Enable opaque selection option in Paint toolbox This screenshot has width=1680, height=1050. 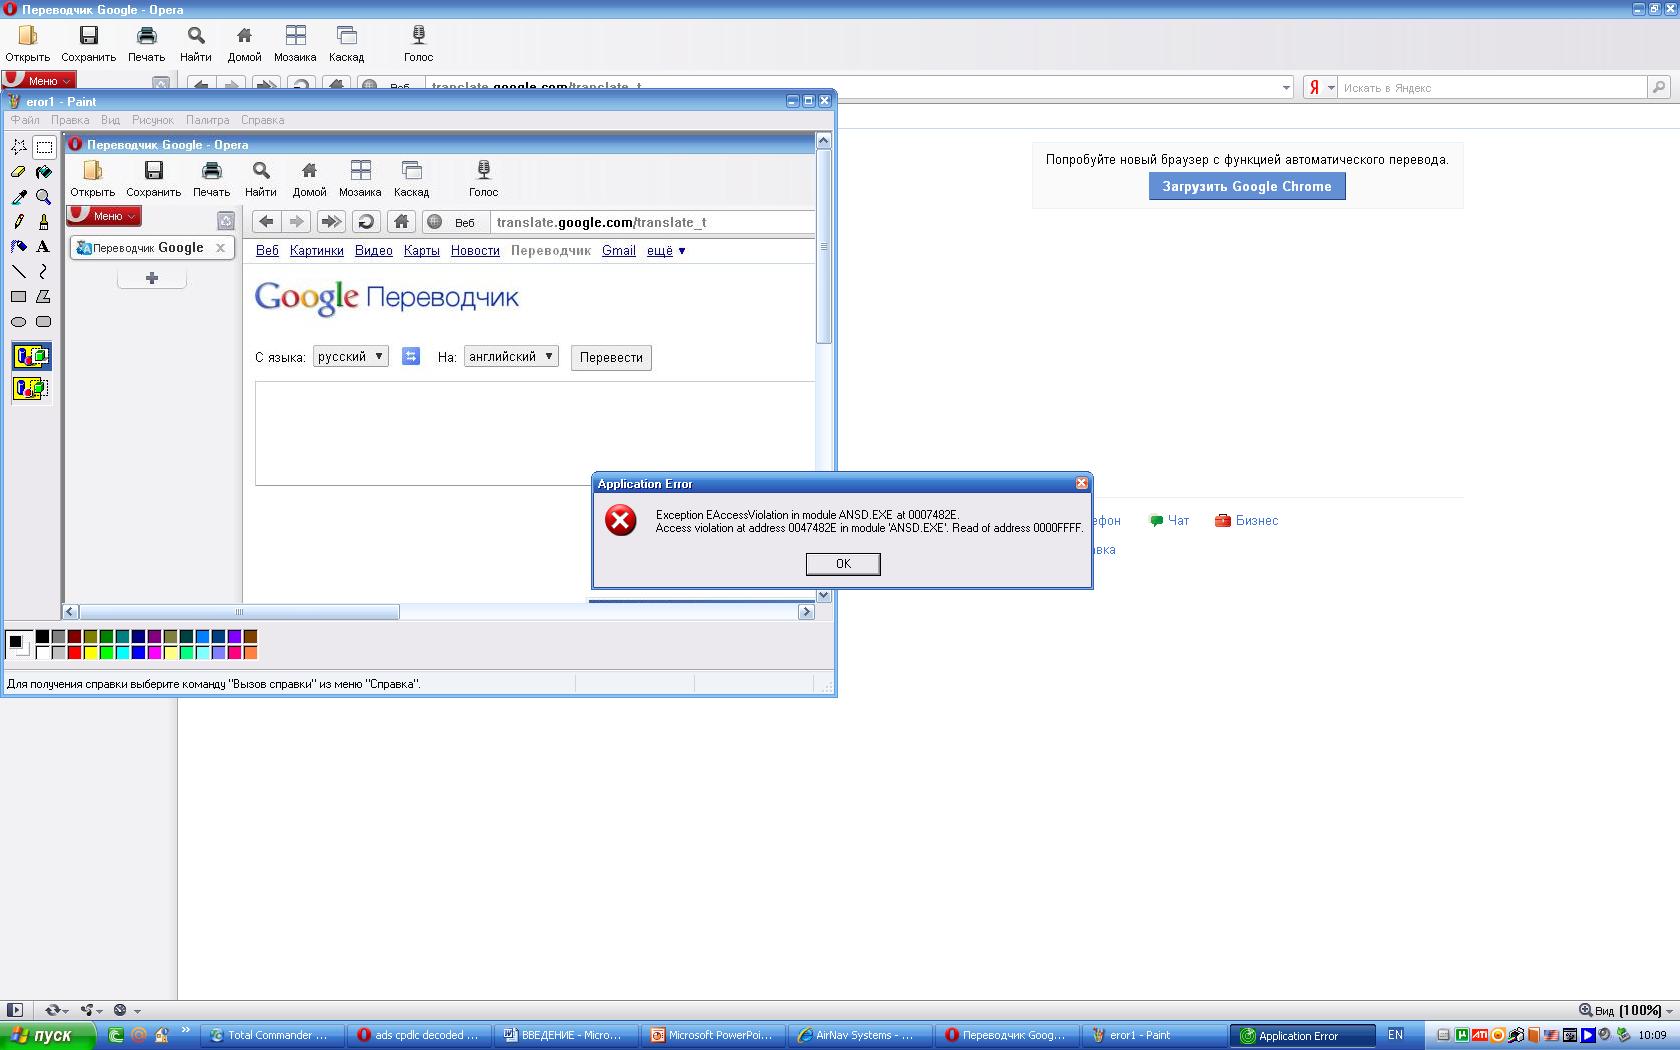coord(31,356)
